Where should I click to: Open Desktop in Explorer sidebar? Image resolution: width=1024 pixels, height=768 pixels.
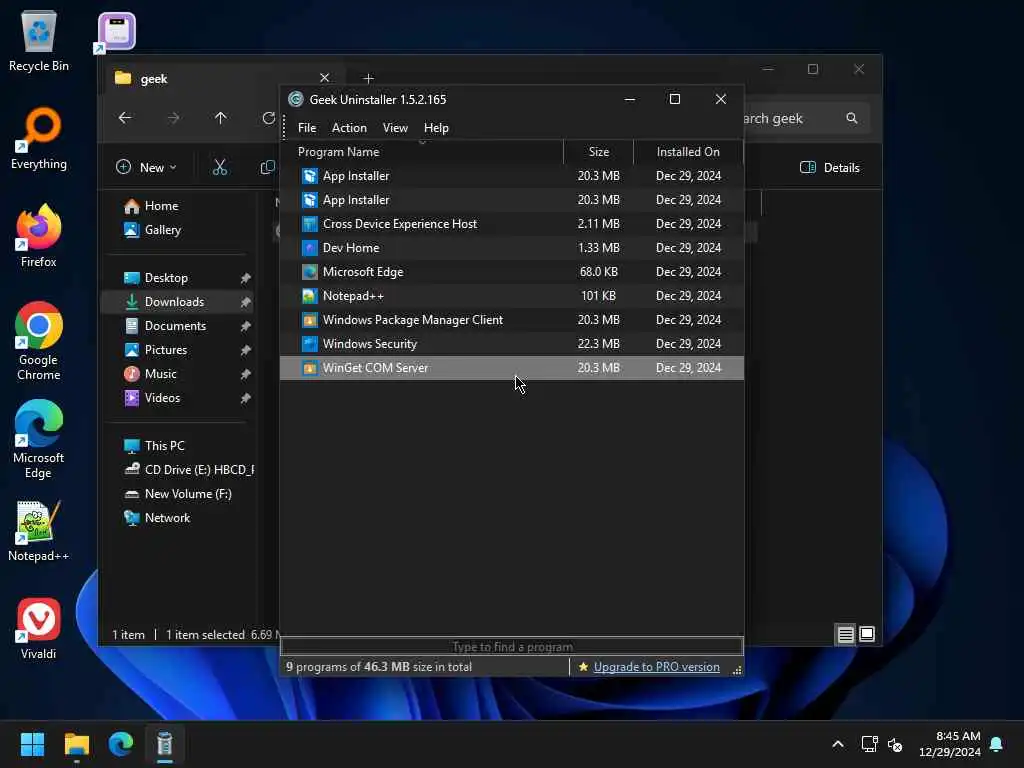click(156, 278)
